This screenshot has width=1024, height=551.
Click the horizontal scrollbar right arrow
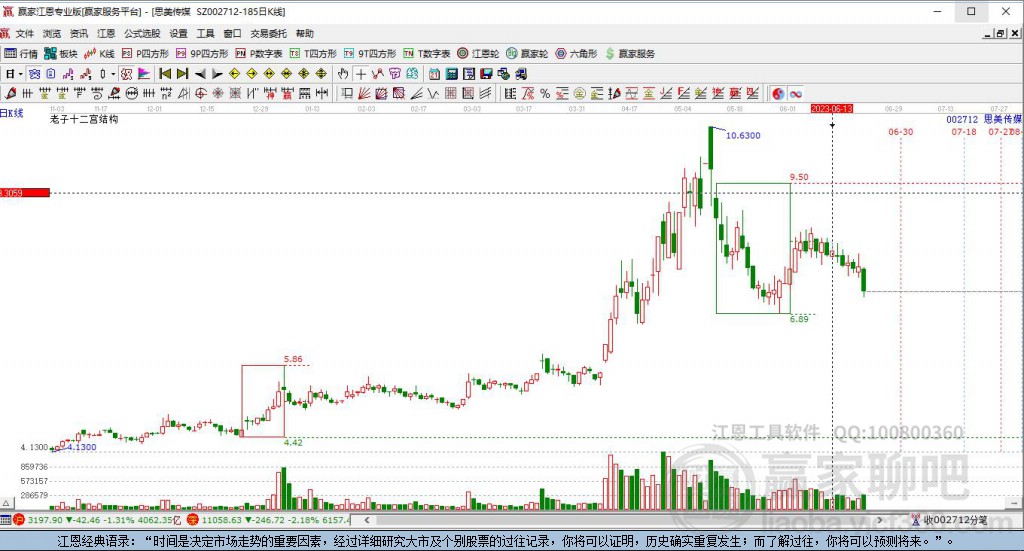pos(879,520)
